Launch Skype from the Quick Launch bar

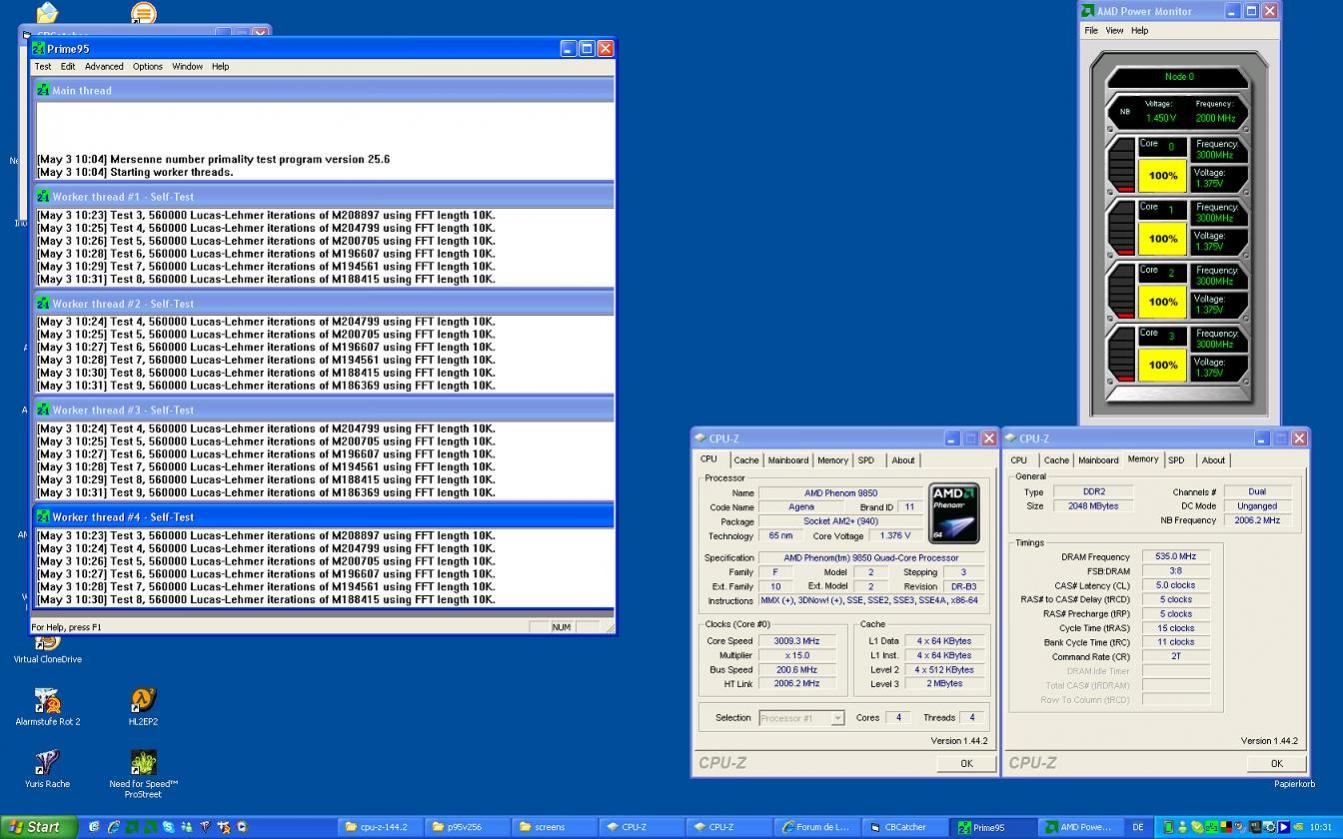[168, 827]
